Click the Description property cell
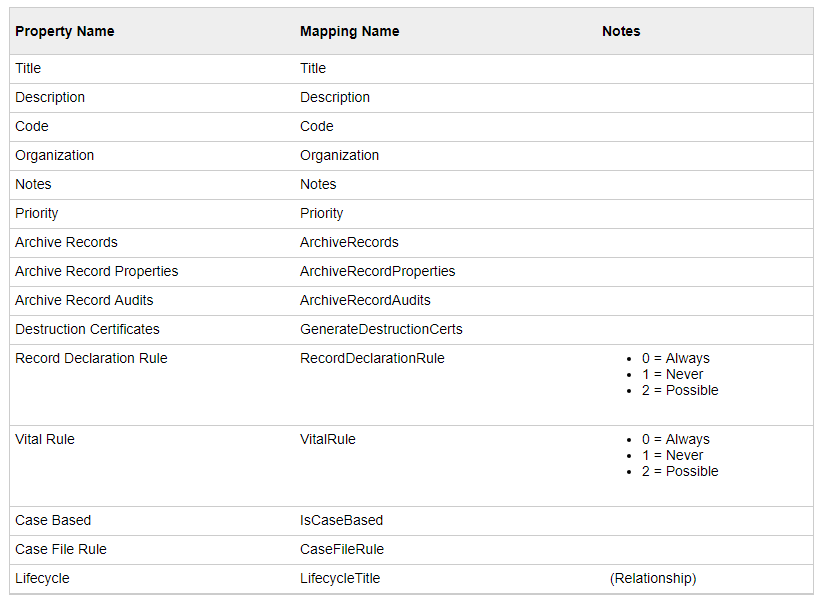This screenshot has width=825, height=604. pos(50,97)
